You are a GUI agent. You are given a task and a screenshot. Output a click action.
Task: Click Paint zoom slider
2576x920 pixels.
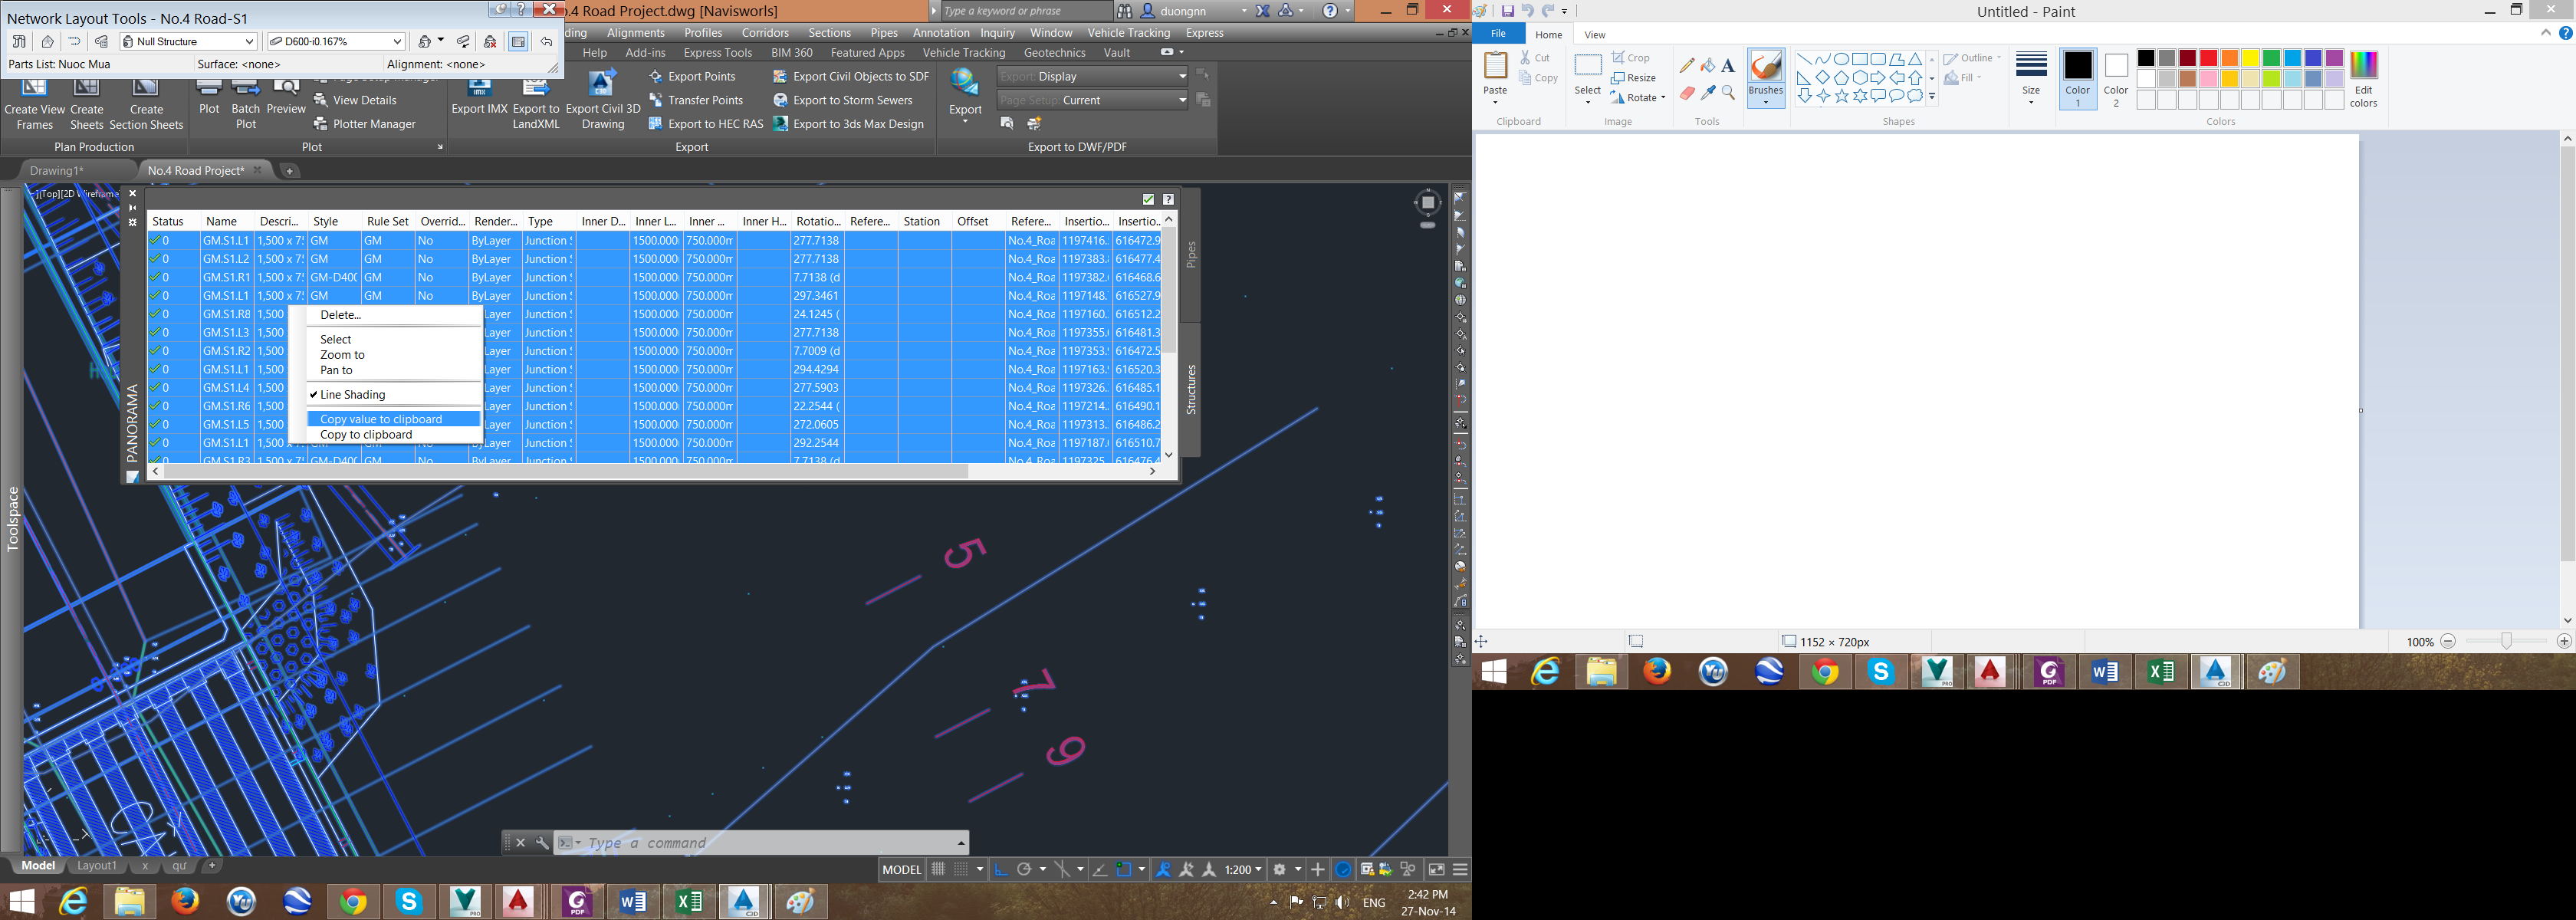point(2506,641)
